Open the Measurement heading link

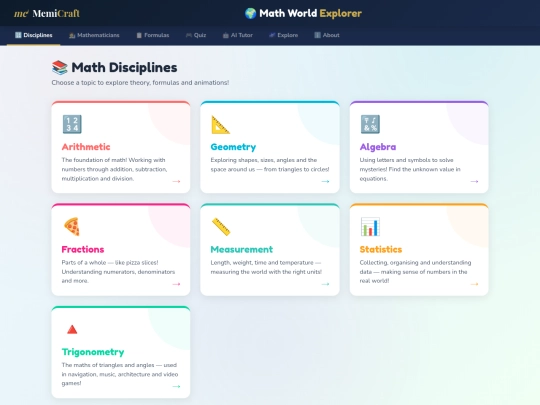[x=241, y=249]
